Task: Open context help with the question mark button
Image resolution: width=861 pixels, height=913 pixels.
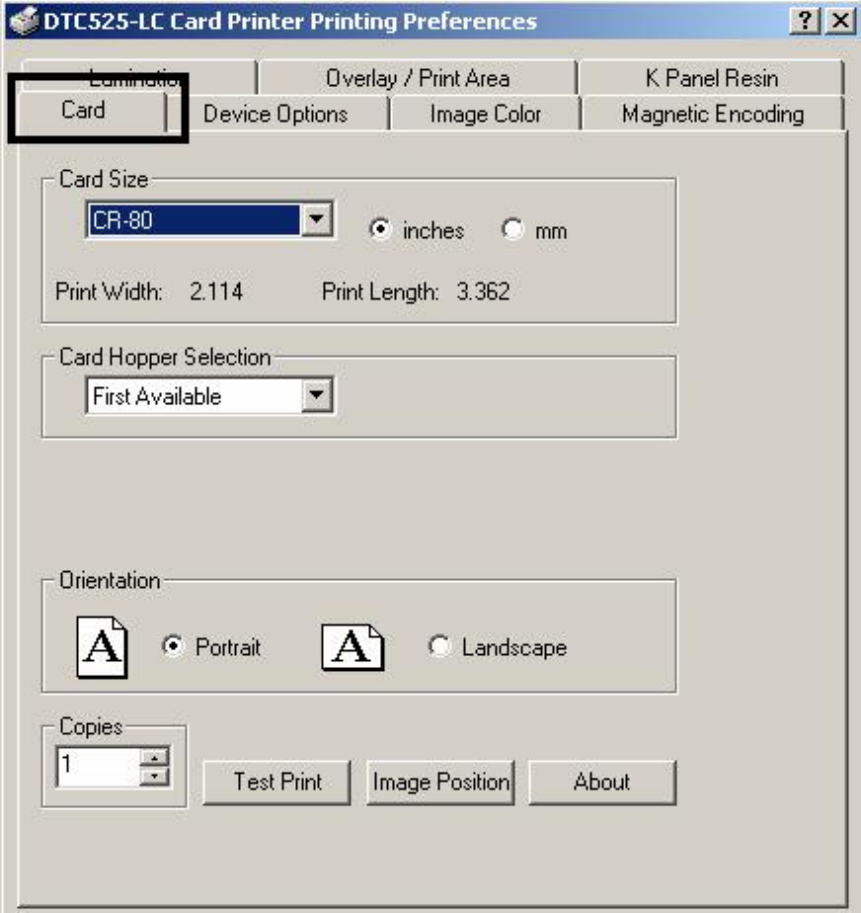Action: [805, 22]
